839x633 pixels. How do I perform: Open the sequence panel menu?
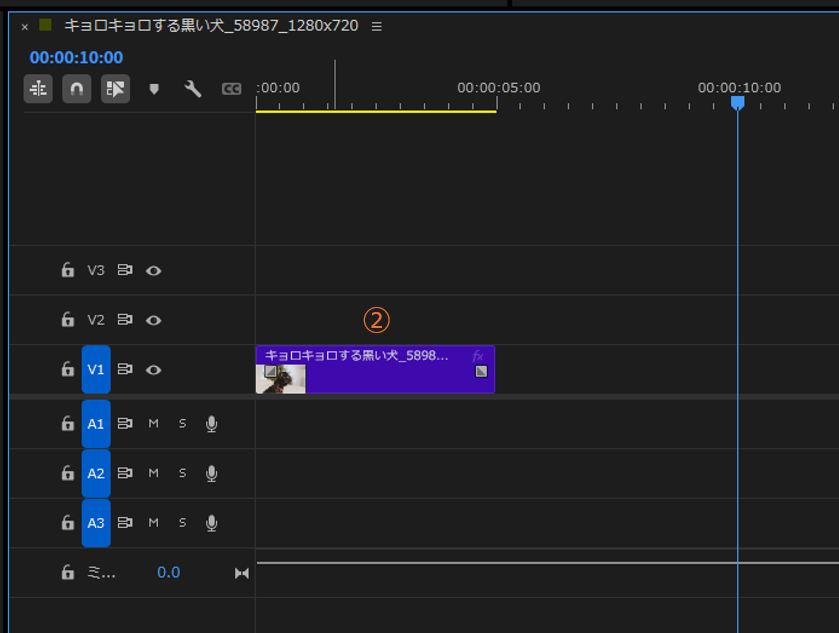pos(376,27)
